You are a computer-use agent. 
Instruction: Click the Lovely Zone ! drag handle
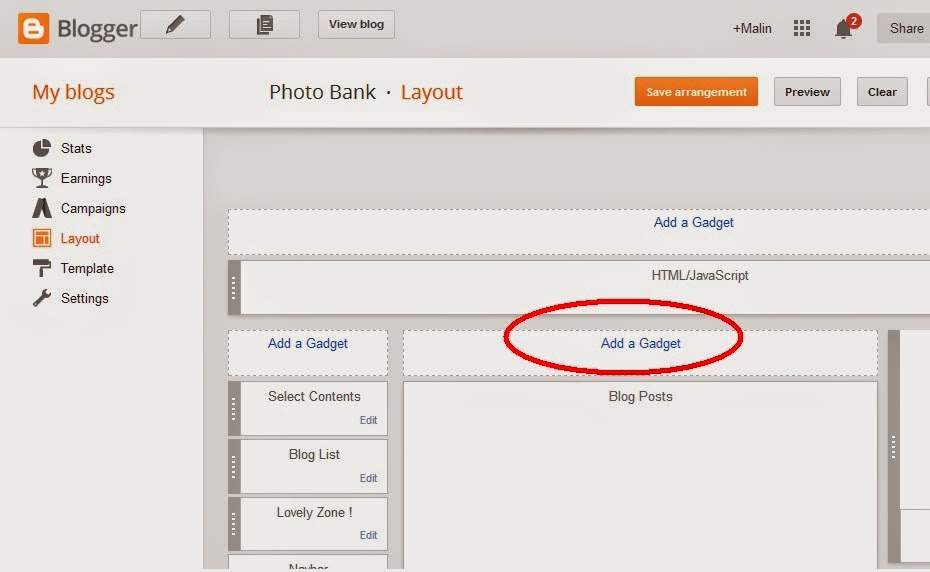click(234, 524)
